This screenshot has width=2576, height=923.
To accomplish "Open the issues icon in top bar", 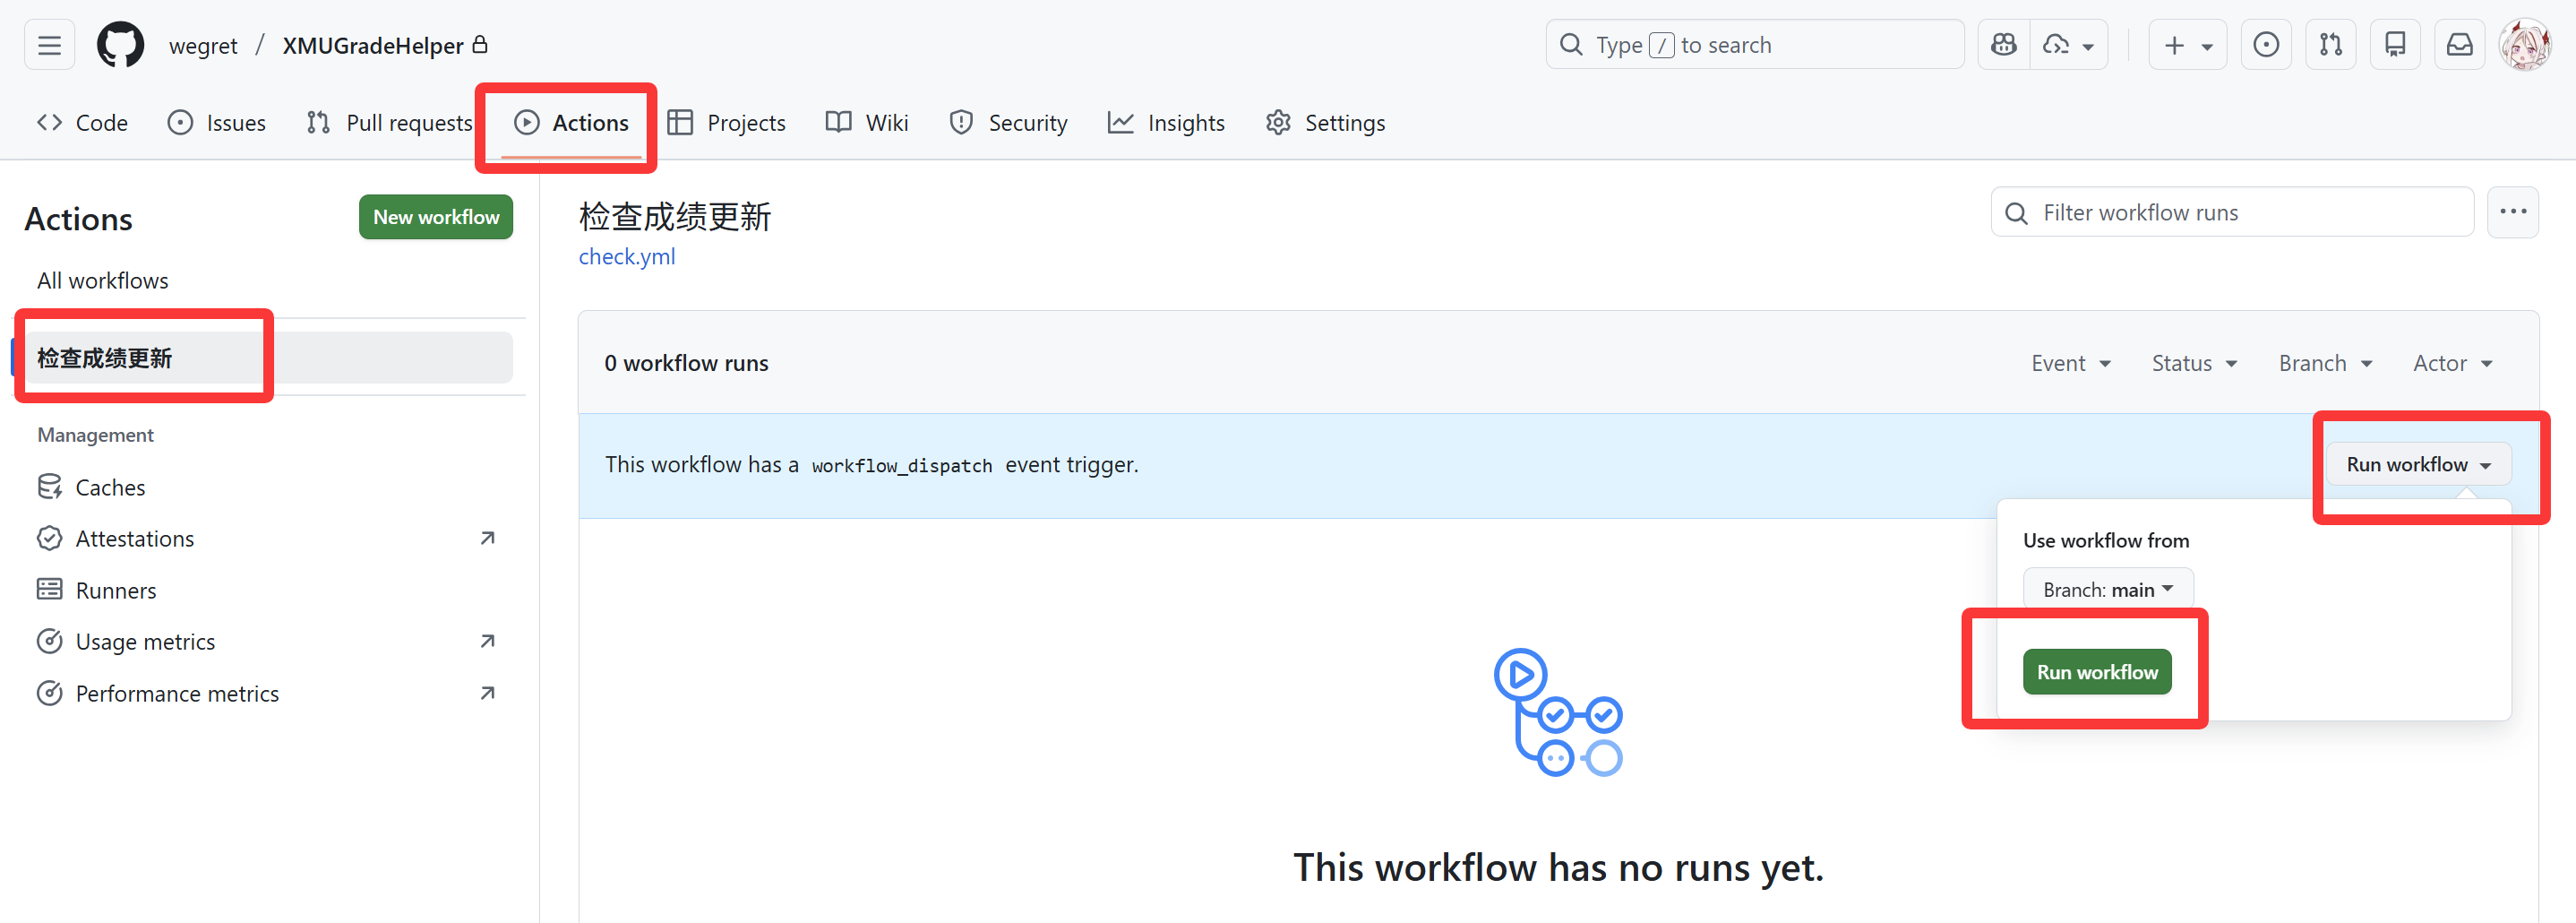I will [x=2266, y=45].
